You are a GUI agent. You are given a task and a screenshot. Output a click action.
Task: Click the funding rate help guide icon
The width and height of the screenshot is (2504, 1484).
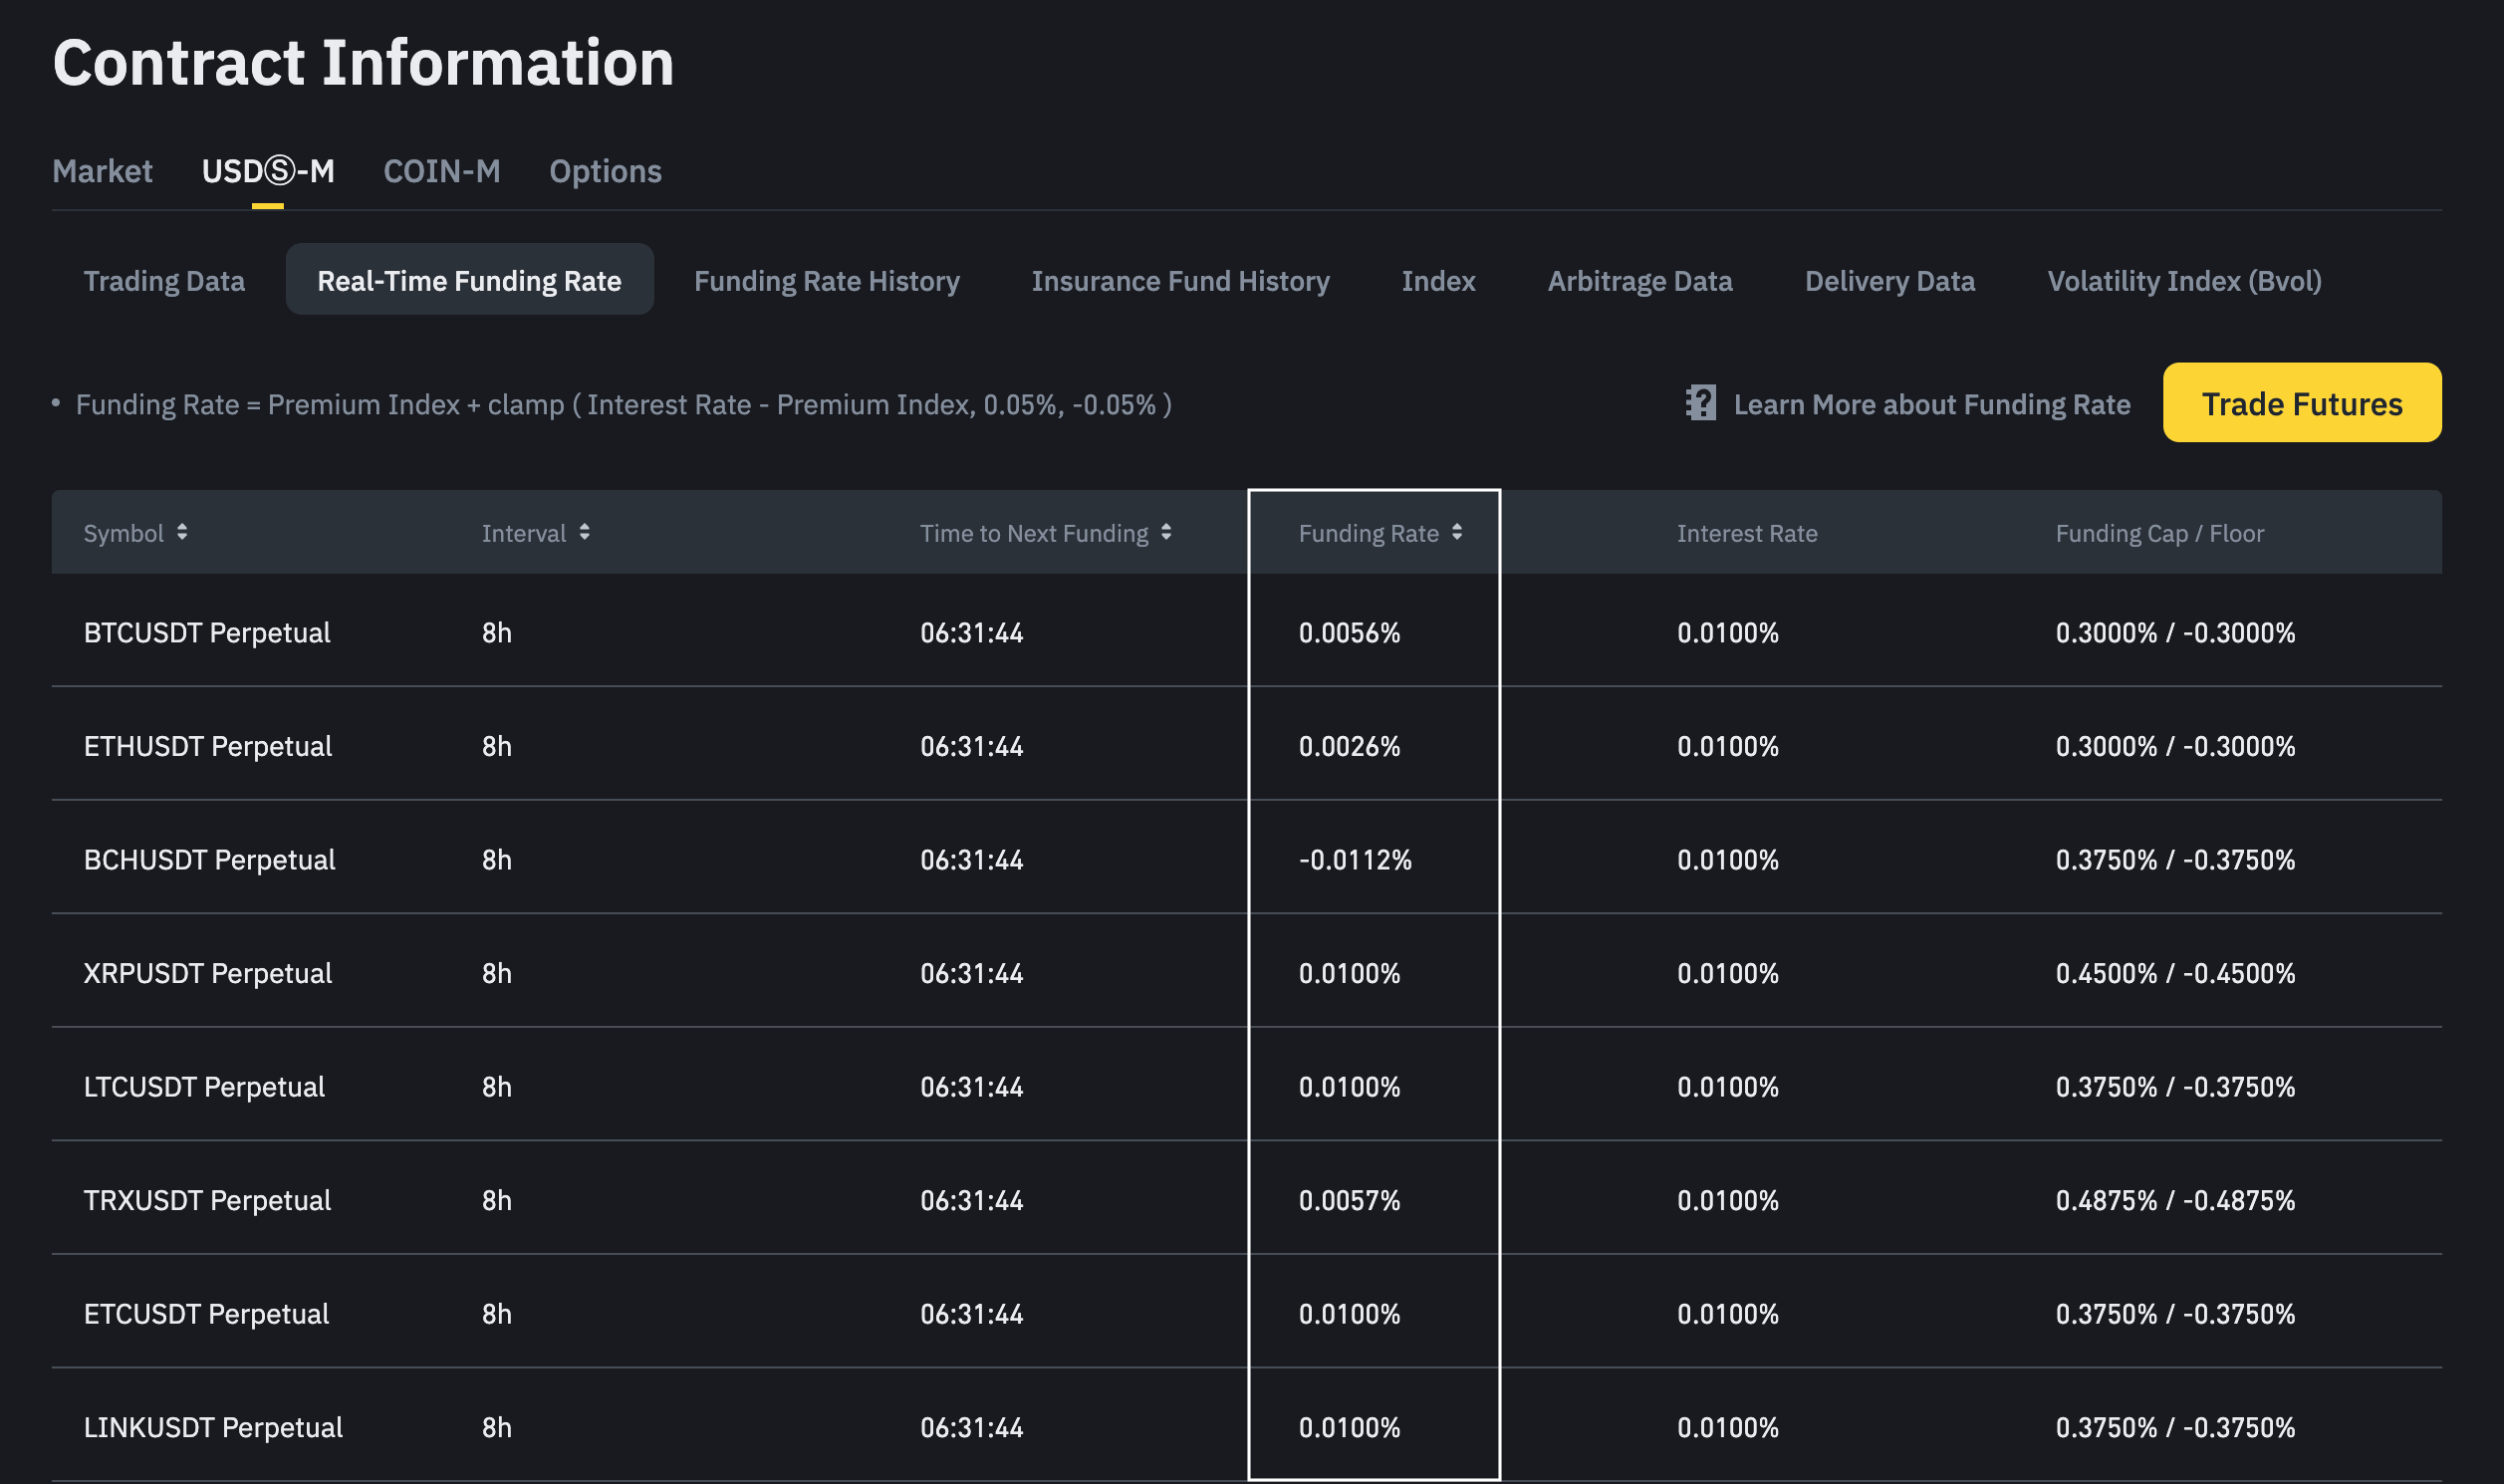click(1700, 404)
